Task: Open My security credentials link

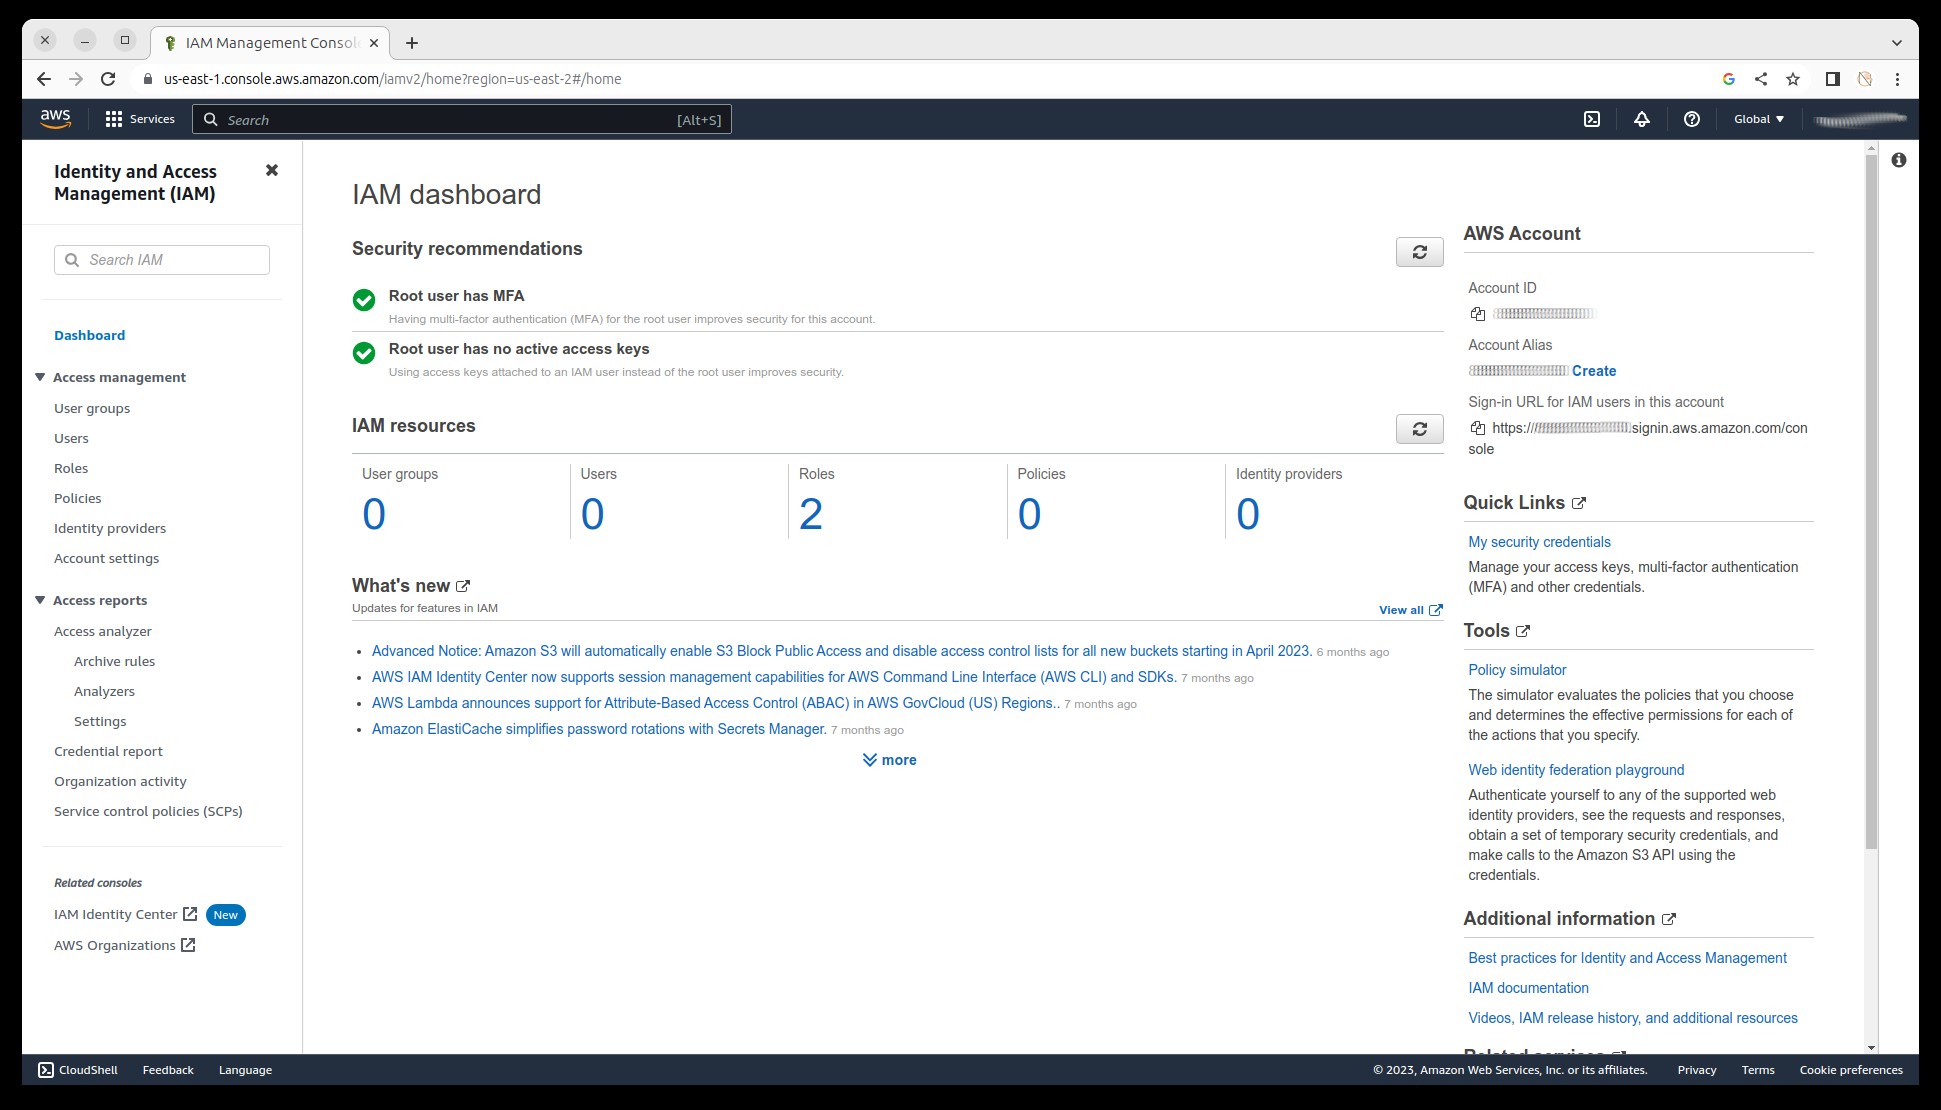Action: [x=1539, y=542]
